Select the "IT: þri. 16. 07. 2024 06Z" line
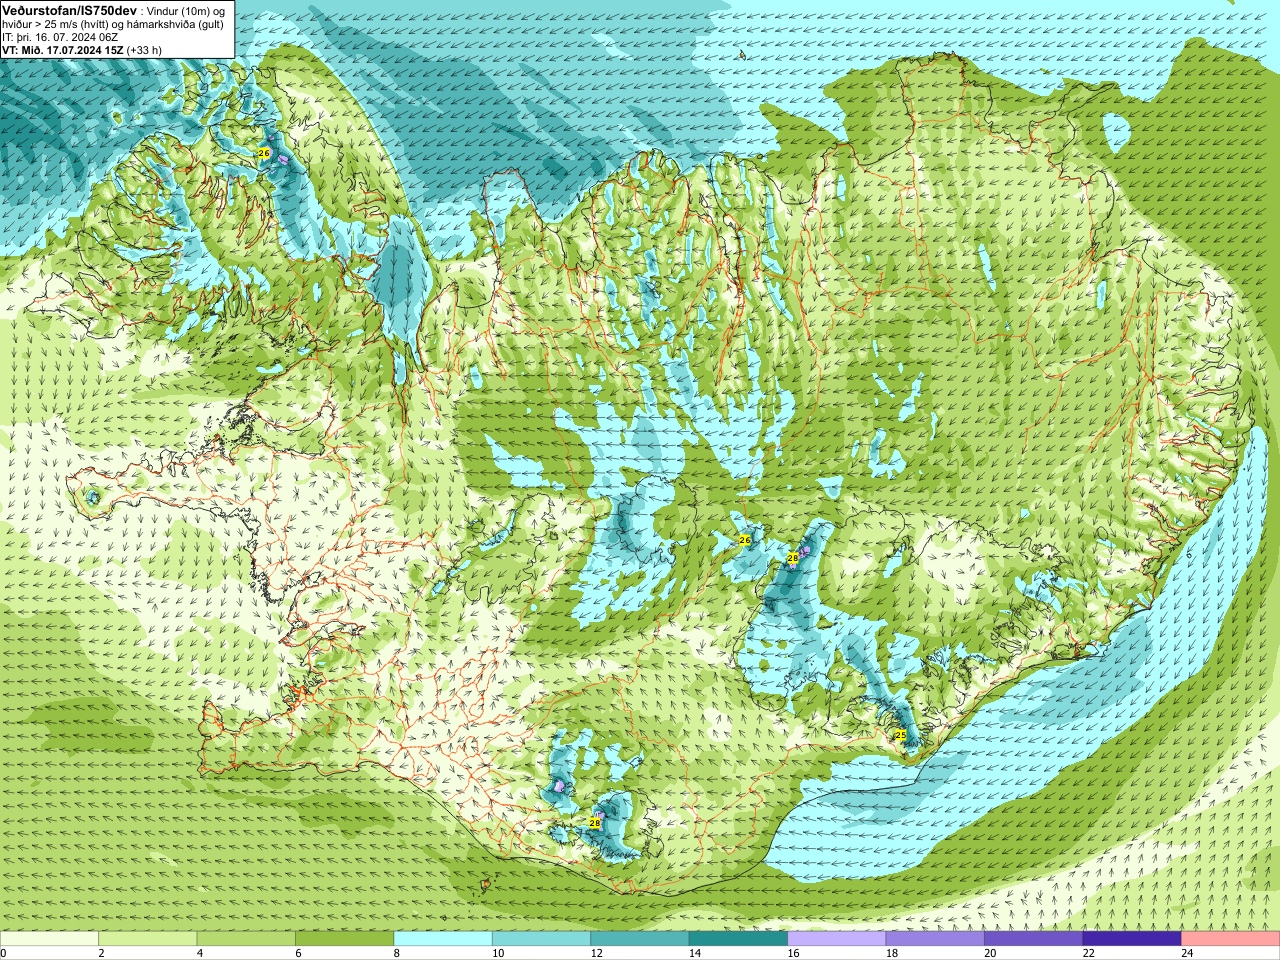The height and width of the screenshot is (960, 1280). [60, 37]
